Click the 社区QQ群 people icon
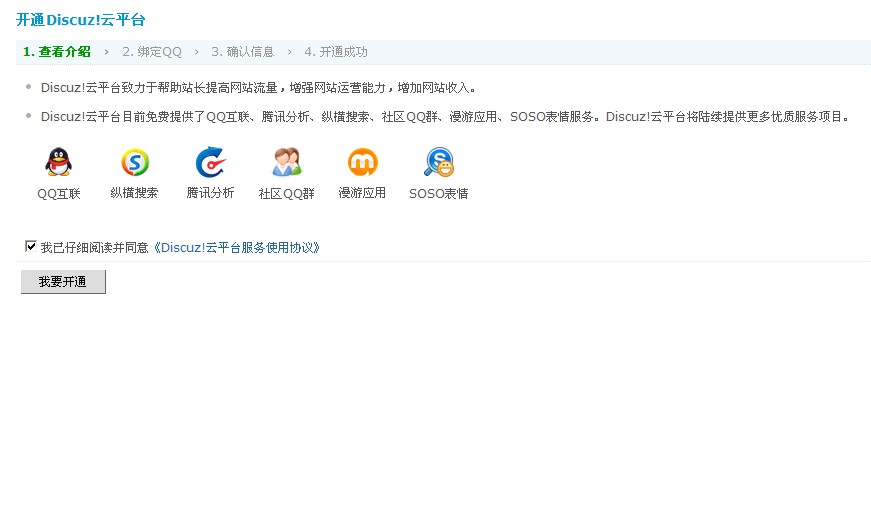 click(287, 162)
